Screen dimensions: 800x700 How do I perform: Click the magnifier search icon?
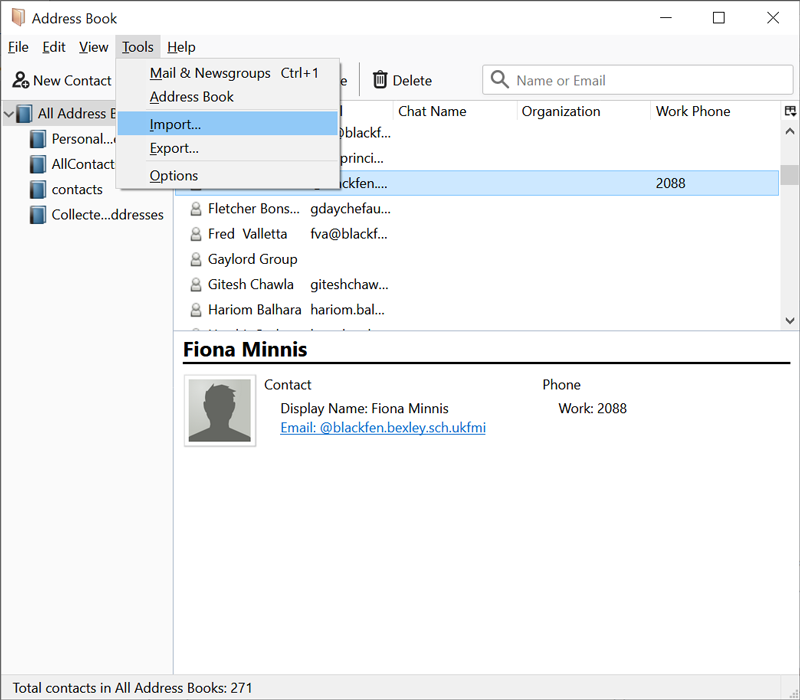coord(499,80)
